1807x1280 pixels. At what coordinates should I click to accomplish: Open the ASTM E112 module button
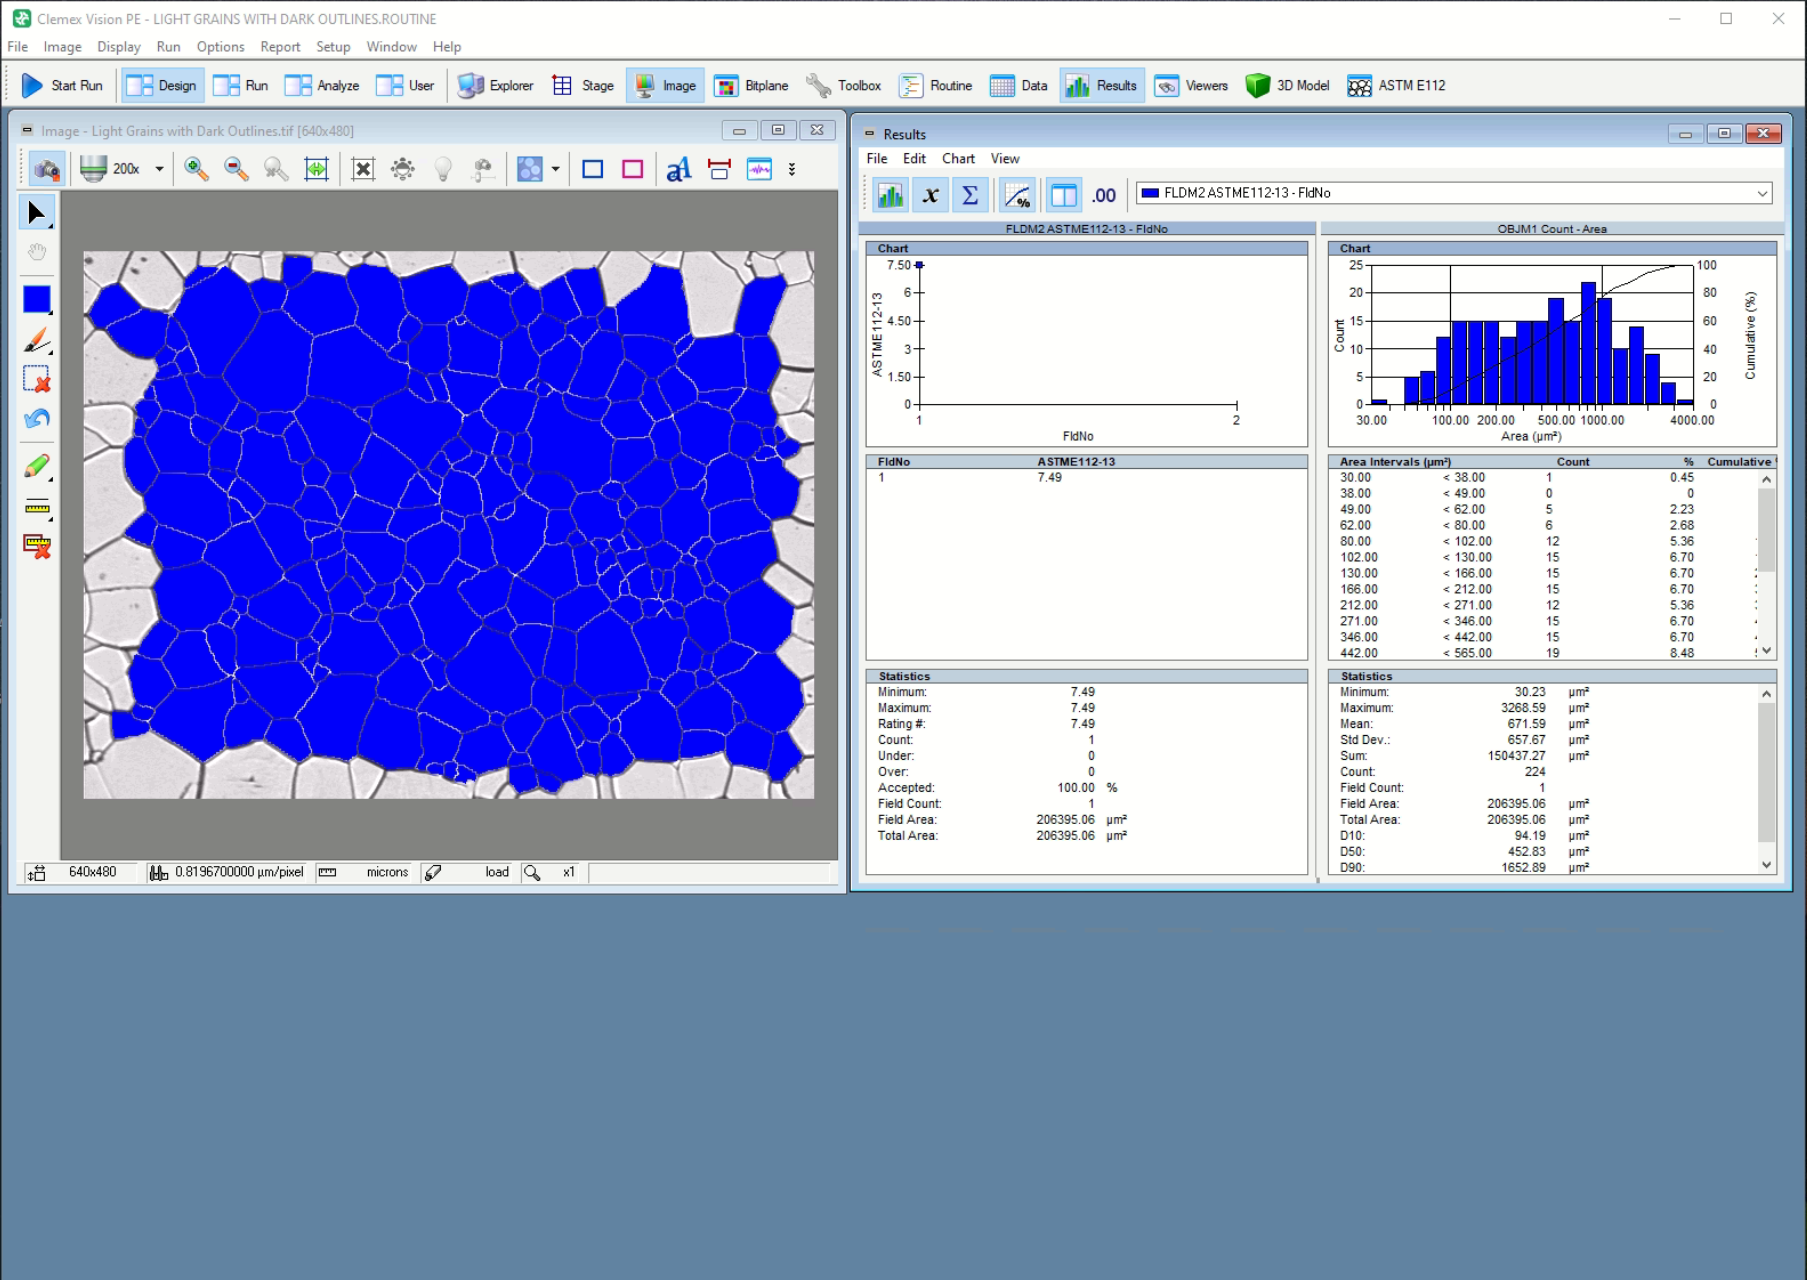(1396, 86)
